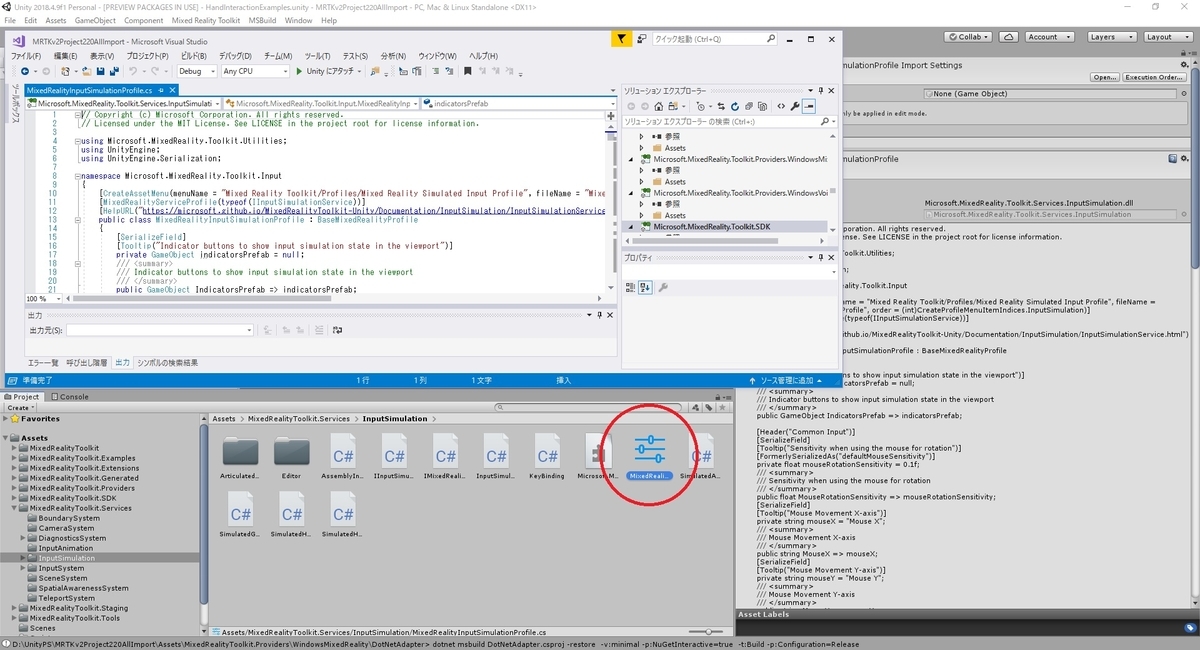Click the Undo icon in Visual Studio toolbar
Image resolution: width=1200 pixels, height=650 pixels.
pos(134,71)
